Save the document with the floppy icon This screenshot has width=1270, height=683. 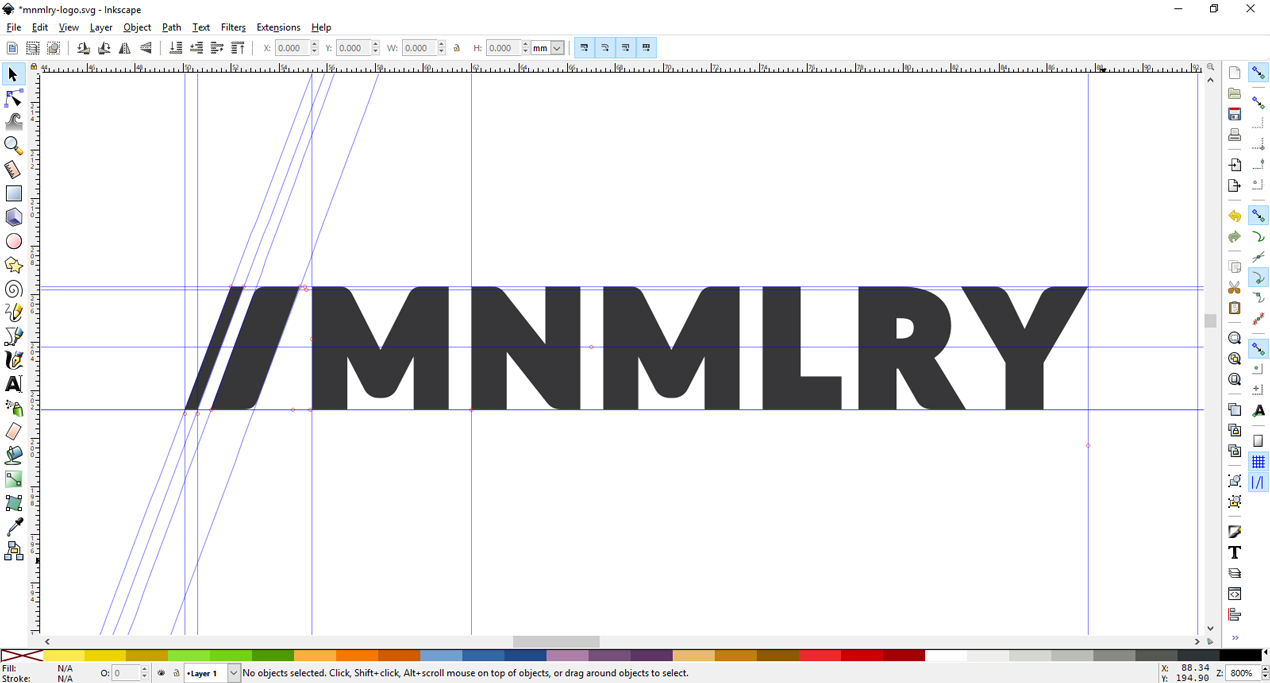pos(1235,115)
